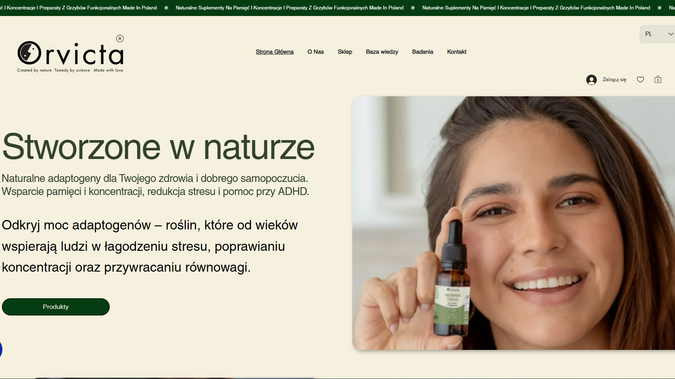The image size is (675, 379).
Task: Click the Orvicta logo
Action: coord(71,54)
